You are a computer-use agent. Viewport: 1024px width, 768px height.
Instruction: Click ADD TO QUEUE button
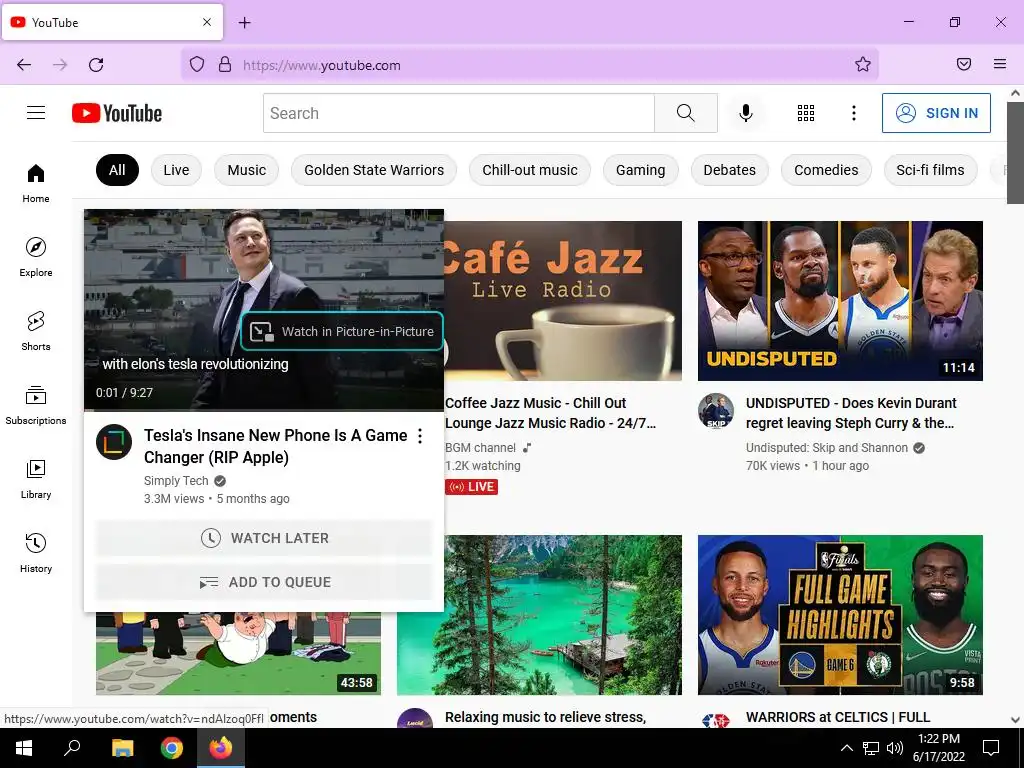[264, 582]
